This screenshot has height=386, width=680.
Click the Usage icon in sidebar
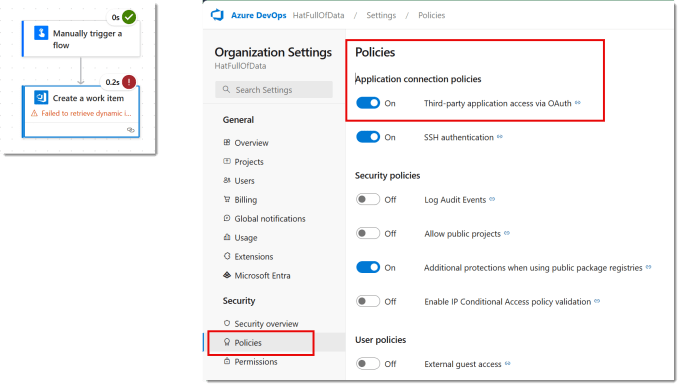pyautogui.click(x=227, y=237)
